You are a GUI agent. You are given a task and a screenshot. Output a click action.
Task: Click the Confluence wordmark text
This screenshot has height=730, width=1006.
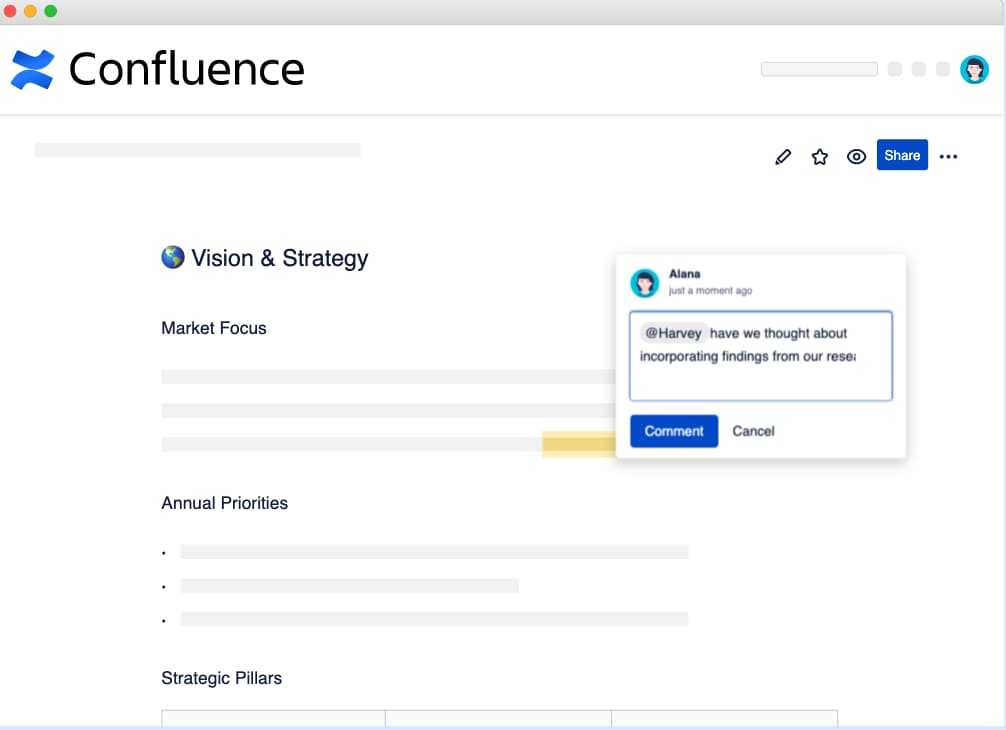(187, 69)
